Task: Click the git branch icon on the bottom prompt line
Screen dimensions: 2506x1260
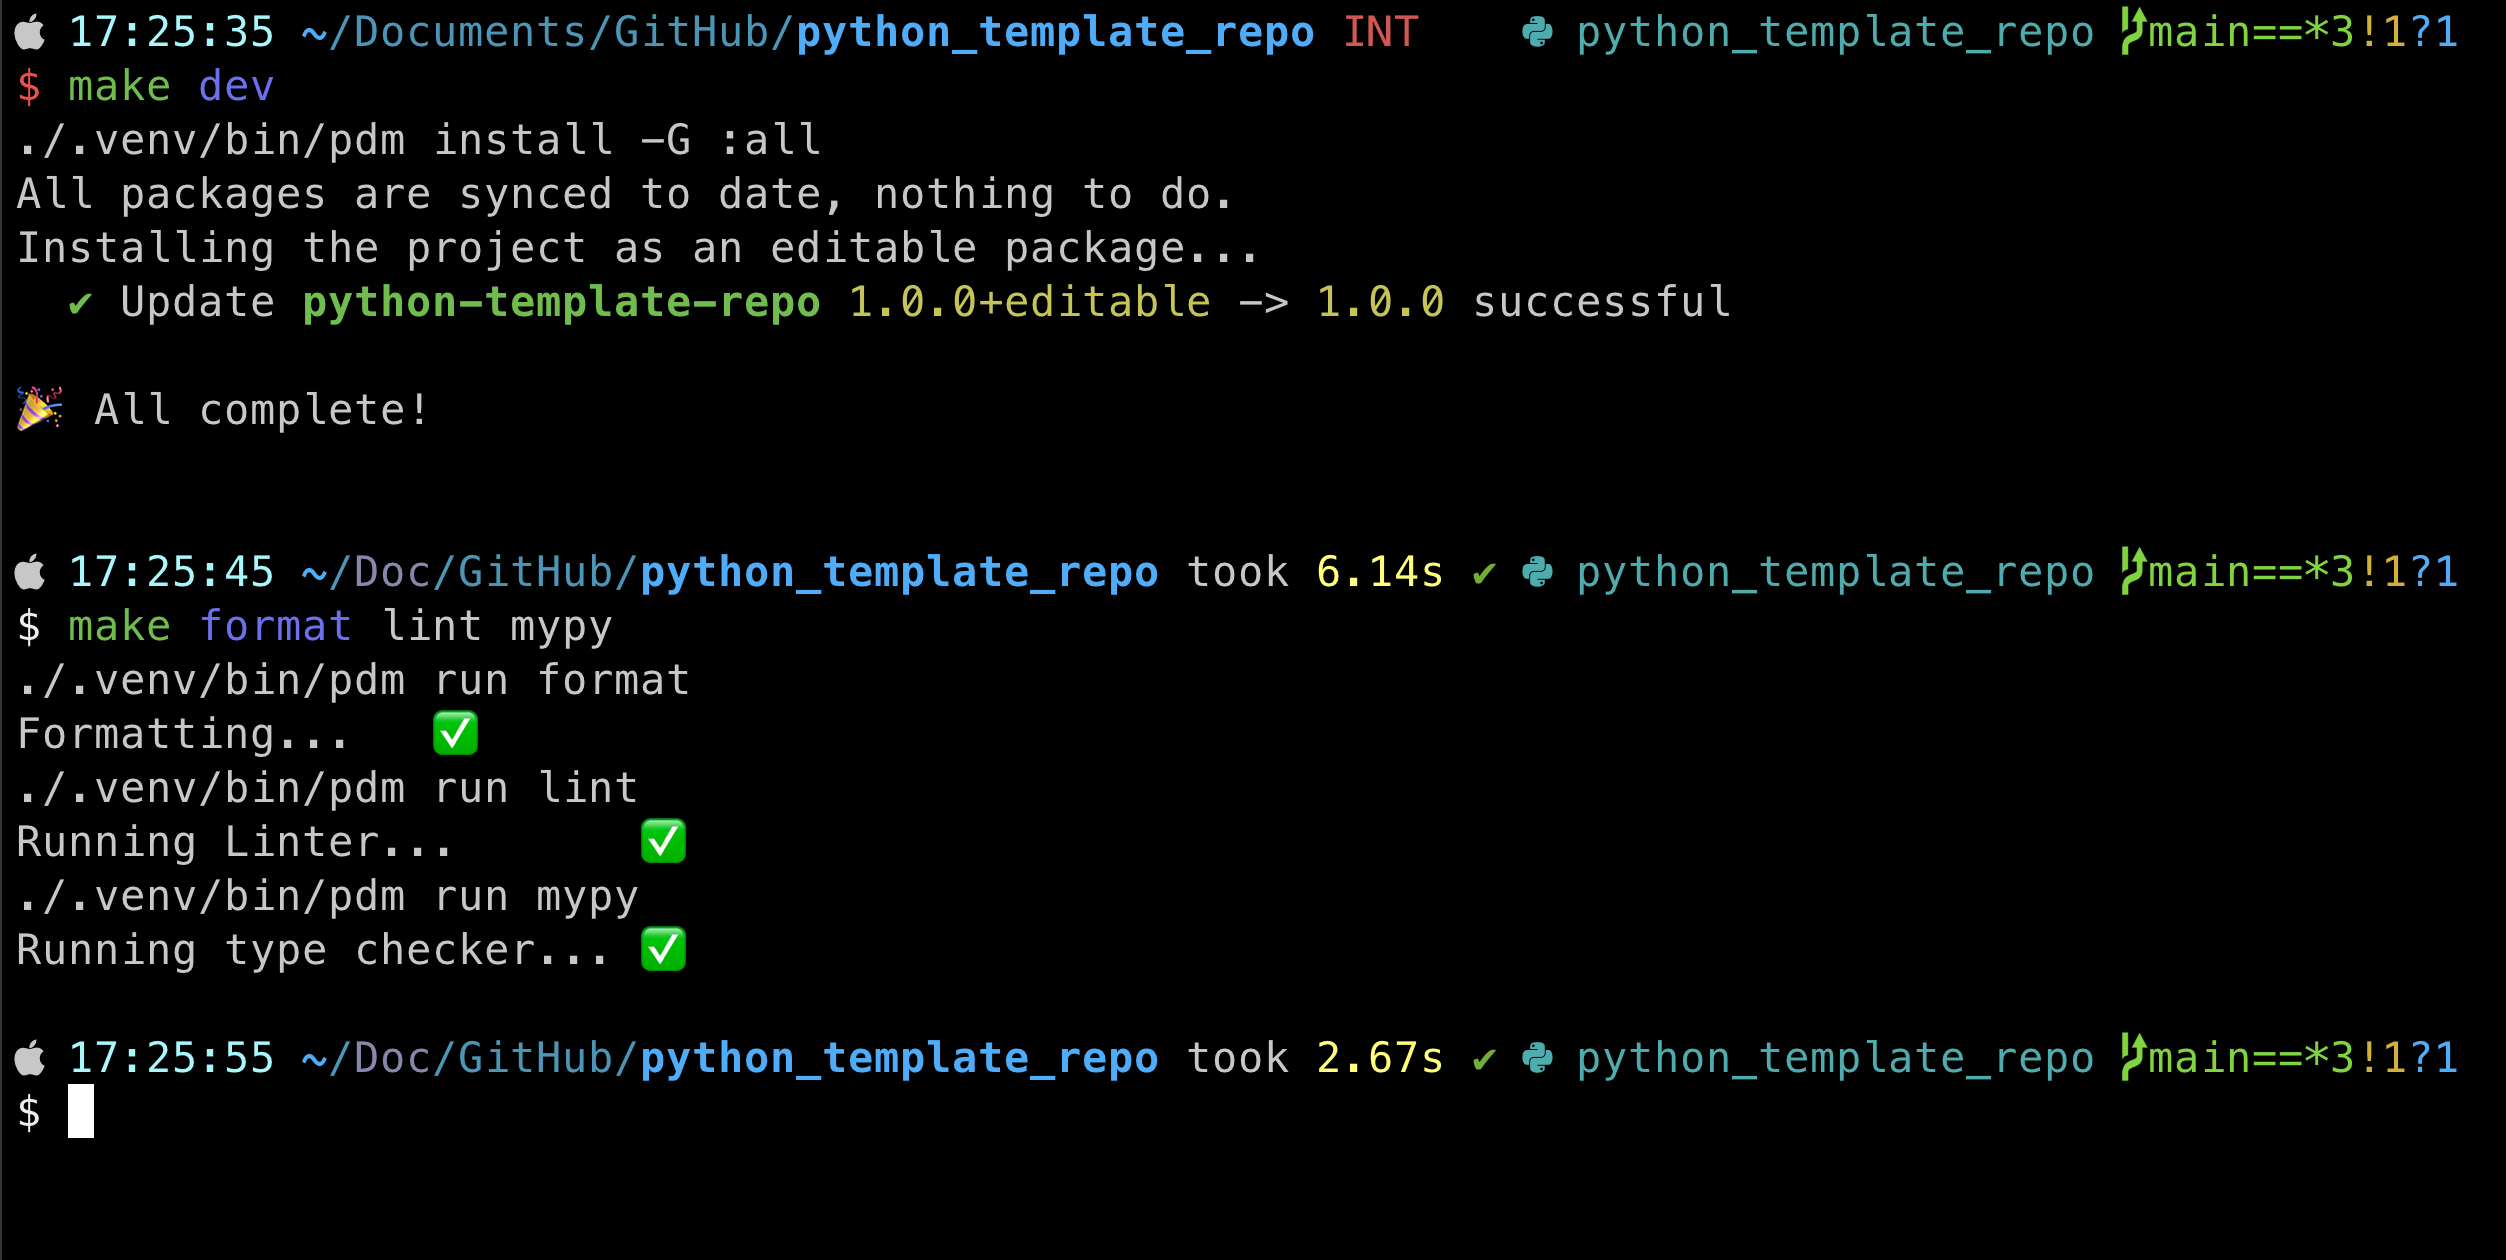Action: point(2132,1057)
